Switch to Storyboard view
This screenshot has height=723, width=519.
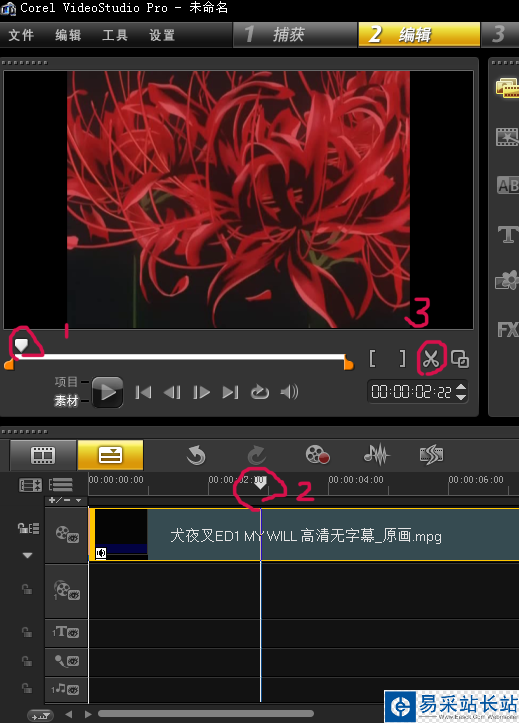tap(43, 455)
